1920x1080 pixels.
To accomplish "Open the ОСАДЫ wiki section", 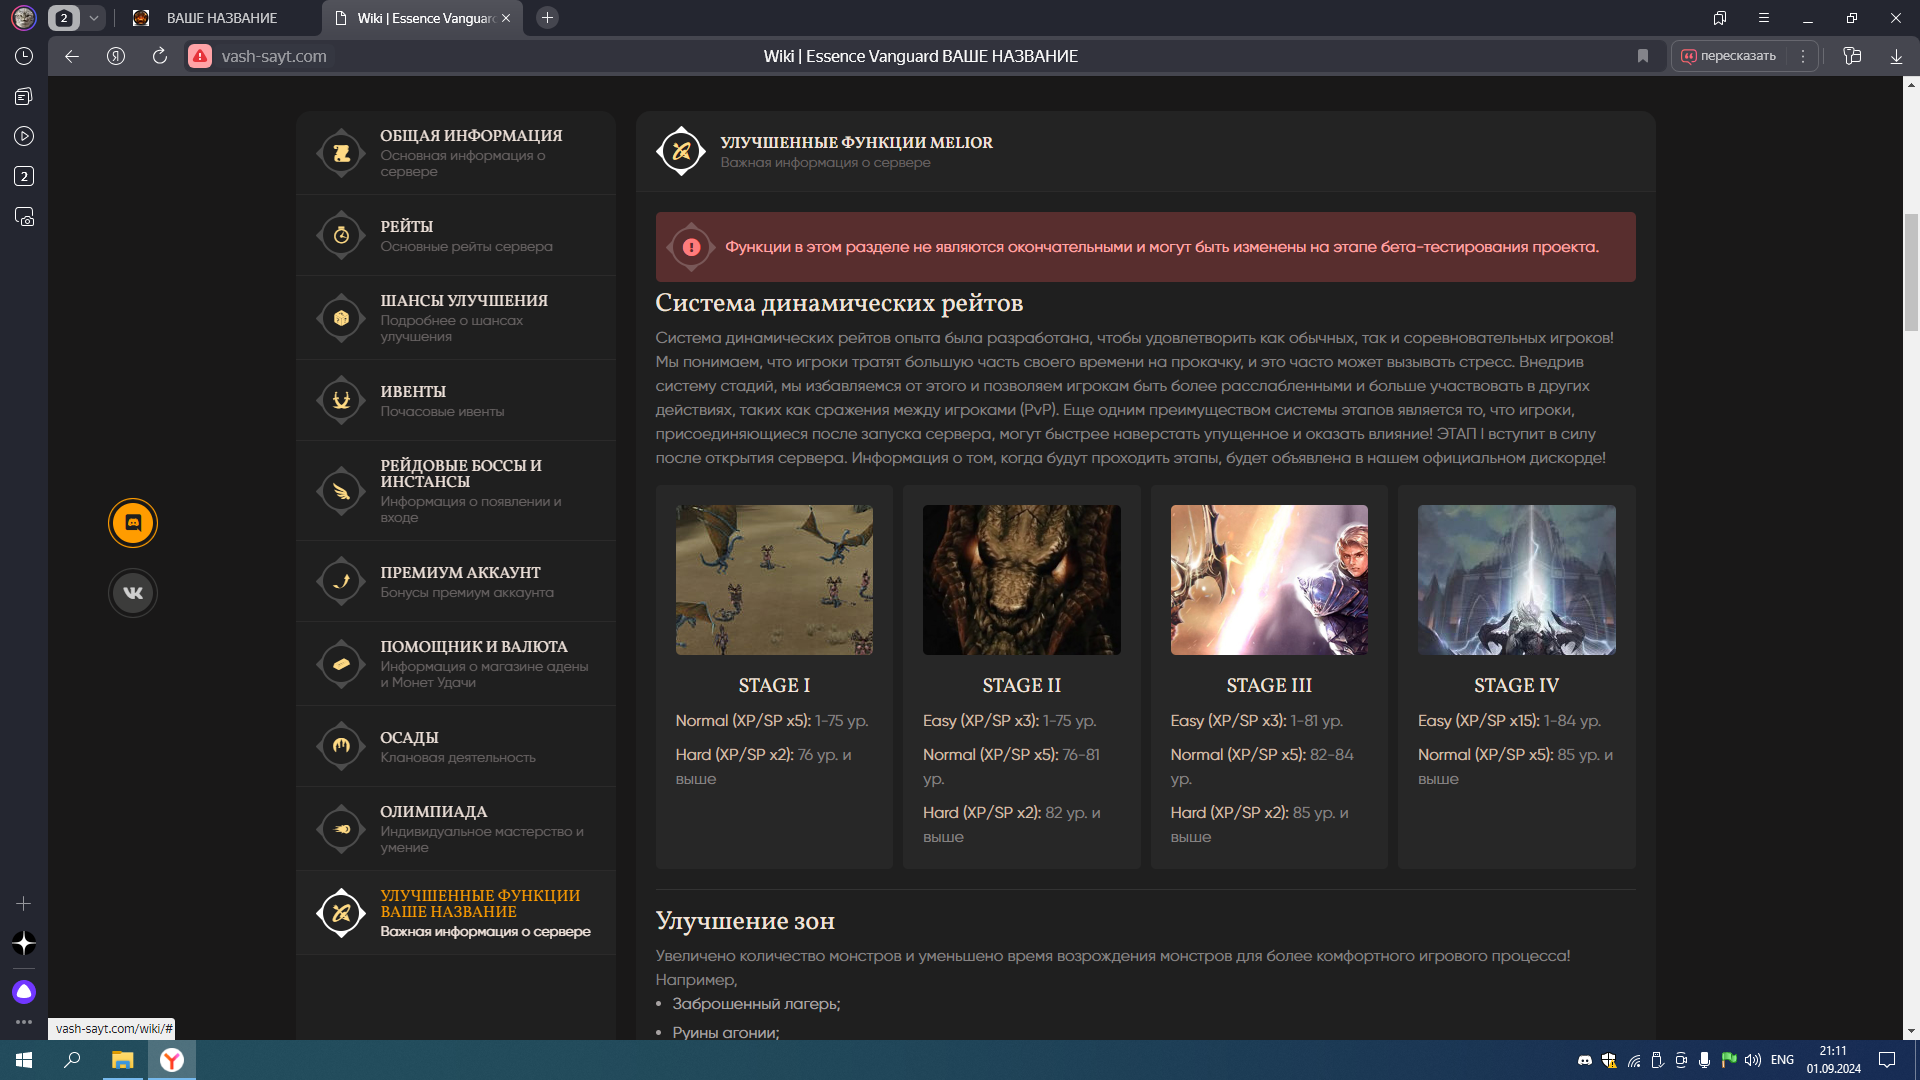I will tap(456, 746).
